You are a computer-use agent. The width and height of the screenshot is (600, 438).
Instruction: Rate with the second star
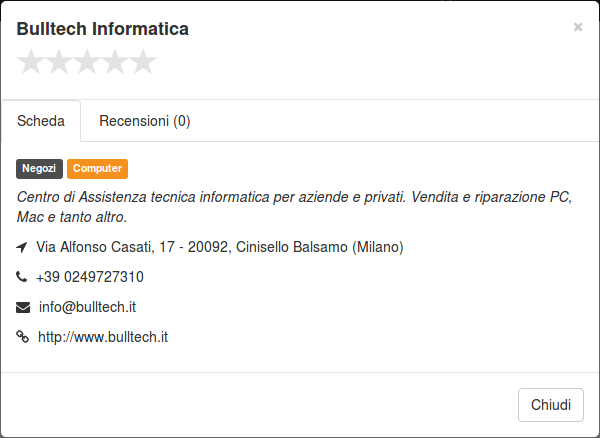59,62
